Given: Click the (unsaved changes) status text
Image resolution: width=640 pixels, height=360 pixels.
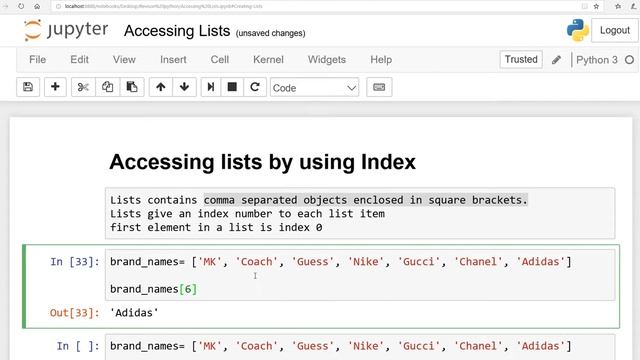Looking at the screenshot, I should (x=270, y=33).
